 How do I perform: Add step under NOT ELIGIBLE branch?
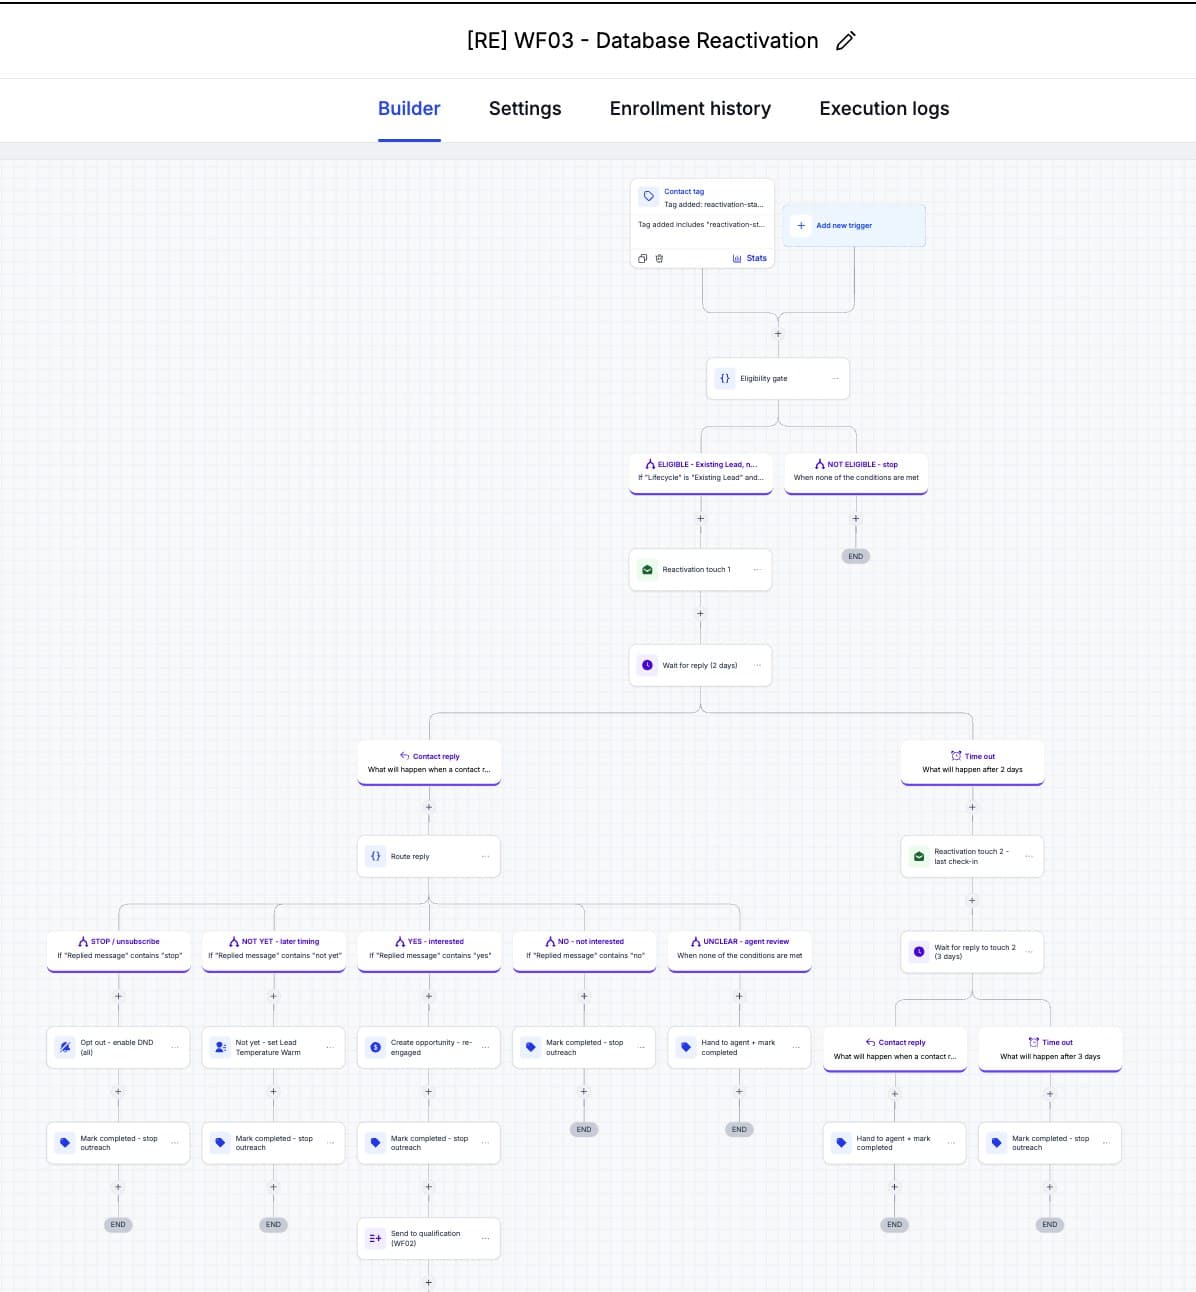855,518
